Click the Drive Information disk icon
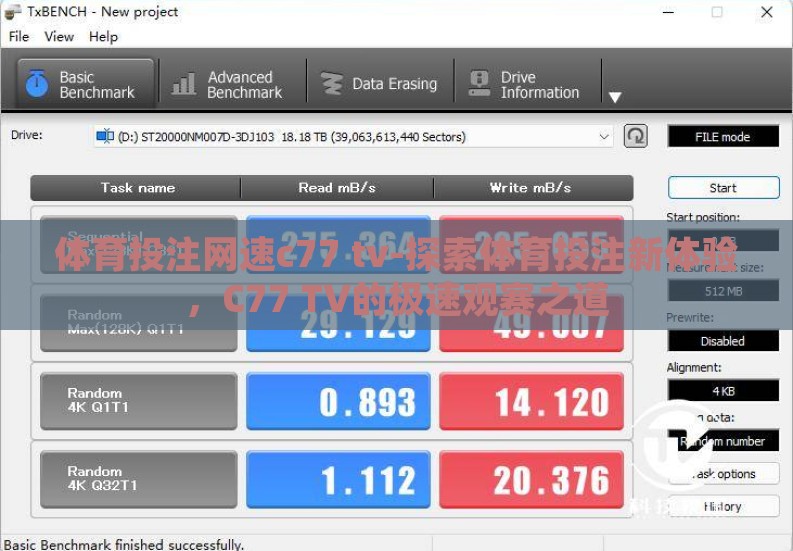The width and height of the screenshot is (793, 551). click(x=479, y=83)
